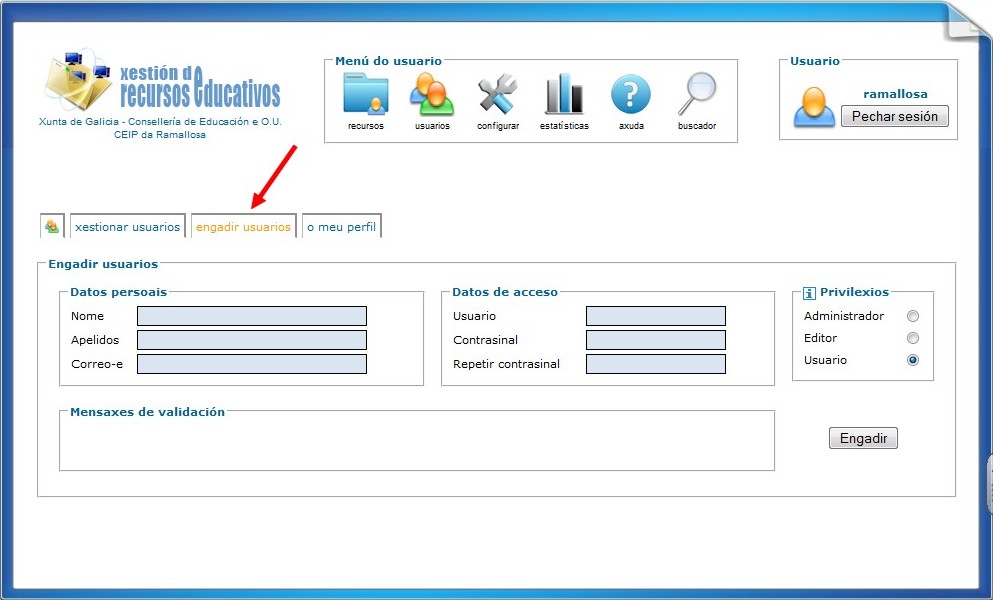
Task: Click the axuda help icon
Action: coord(630,96)
